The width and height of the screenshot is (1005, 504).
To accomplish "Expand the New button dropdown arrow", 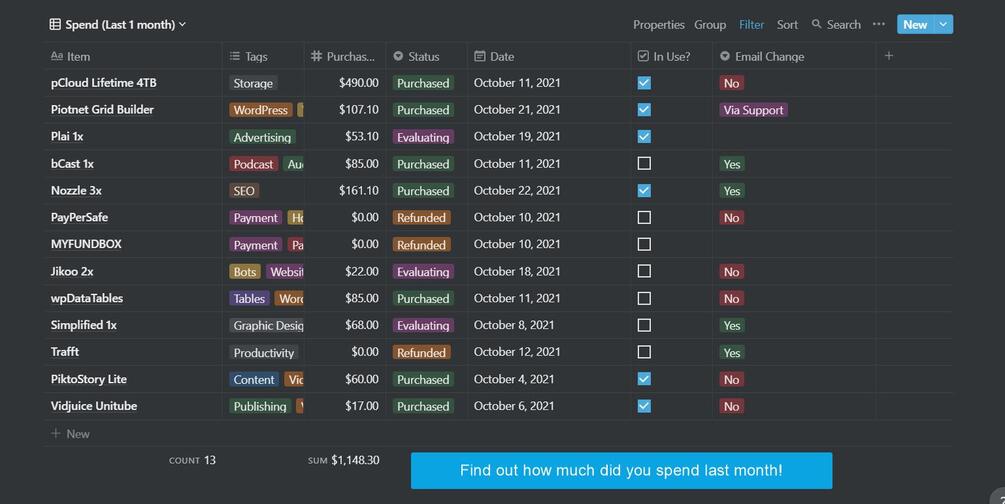I will pos(943,24).
